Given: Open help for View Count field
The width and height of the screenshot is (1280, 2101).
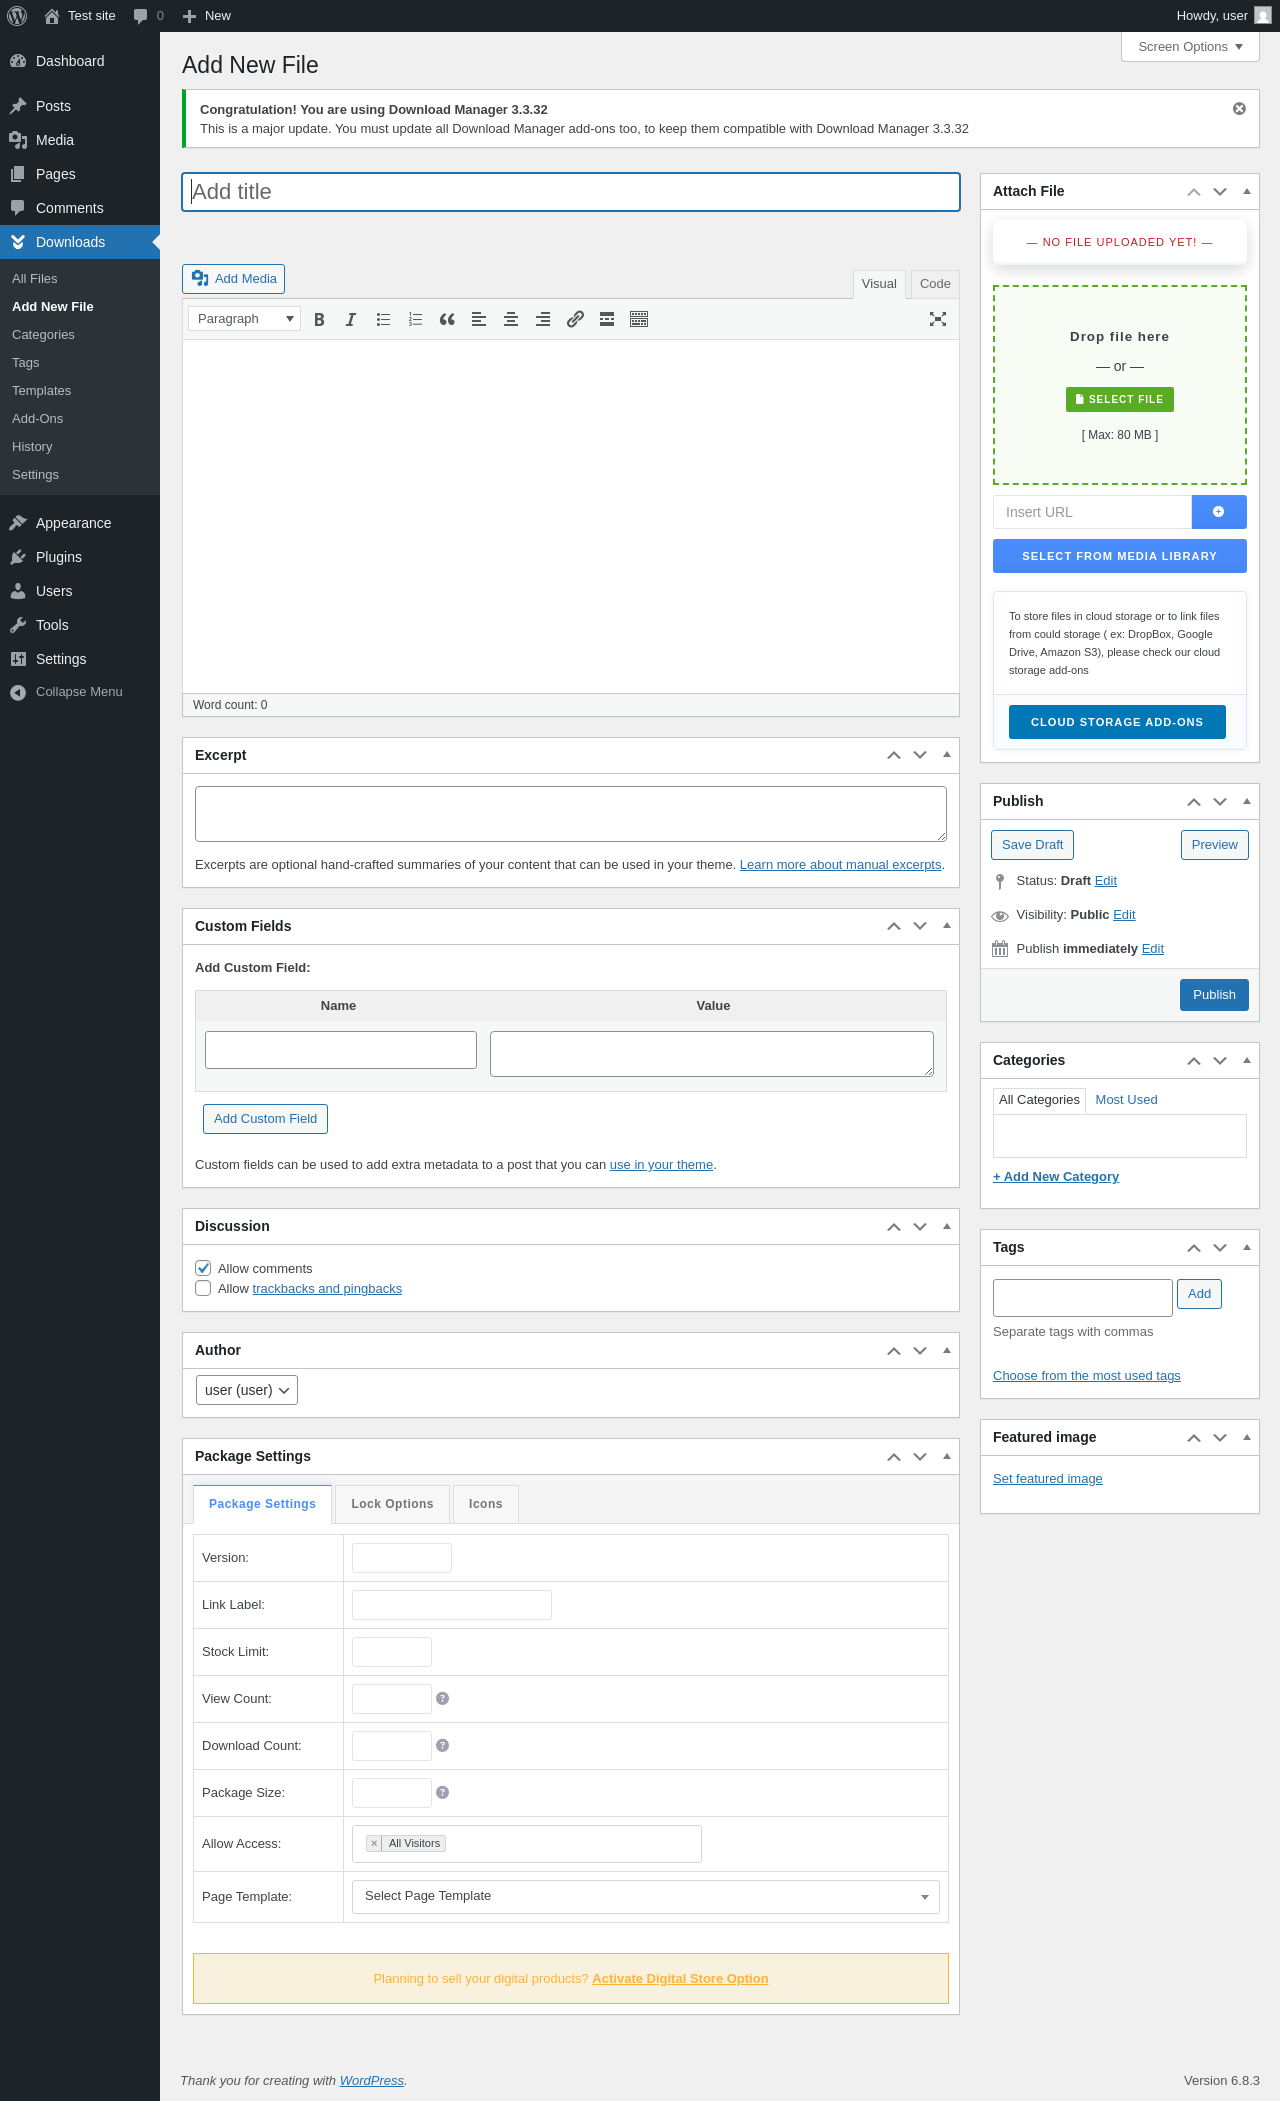Looking at the screenshot, I should click(443, 1699).
